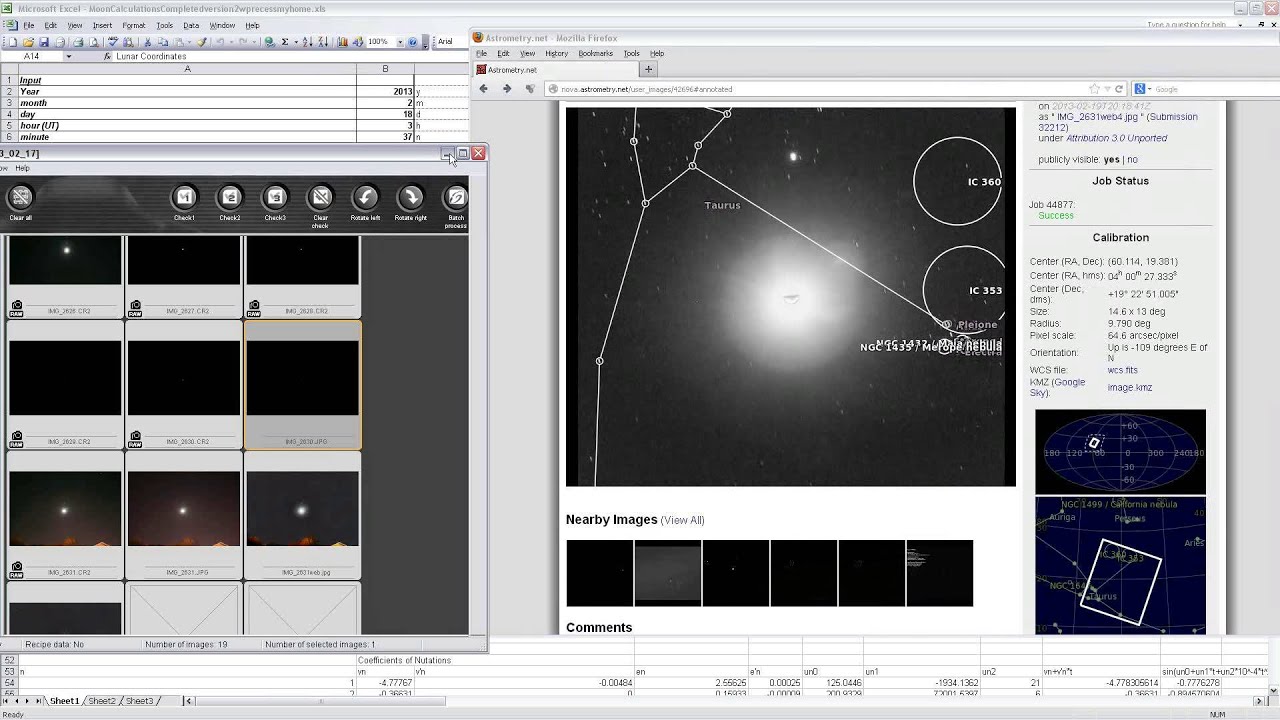Click the Clear check icon
The image size is (1280, 720).
pyautogui.click(x=320, y=197)
